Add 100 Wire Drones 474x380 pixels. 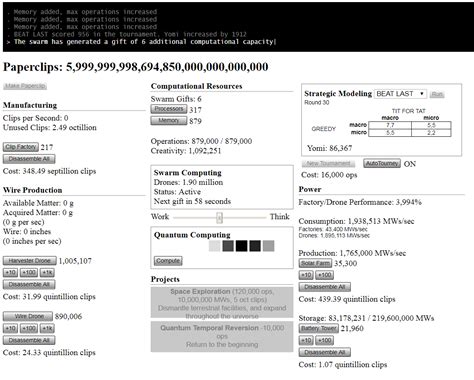pos(29,329)
